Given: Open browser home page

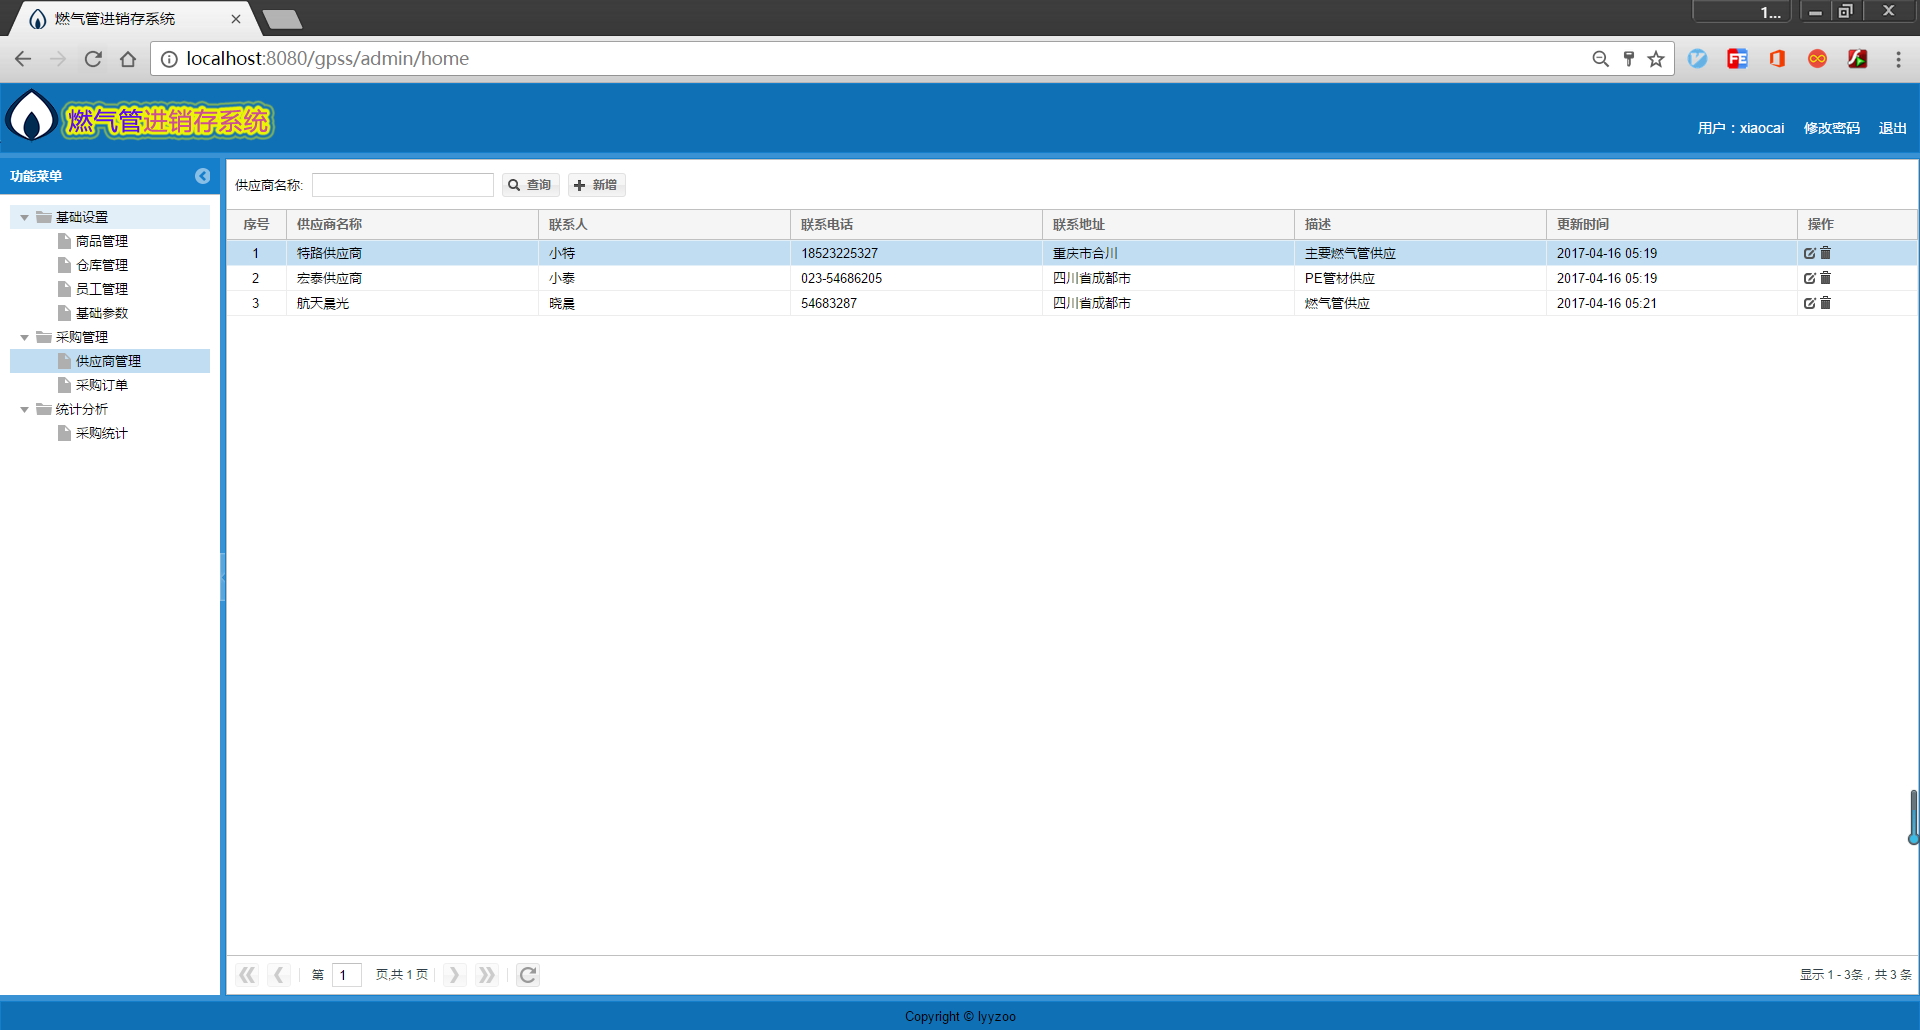Looking at the screenshot, I should pos(128,59).
